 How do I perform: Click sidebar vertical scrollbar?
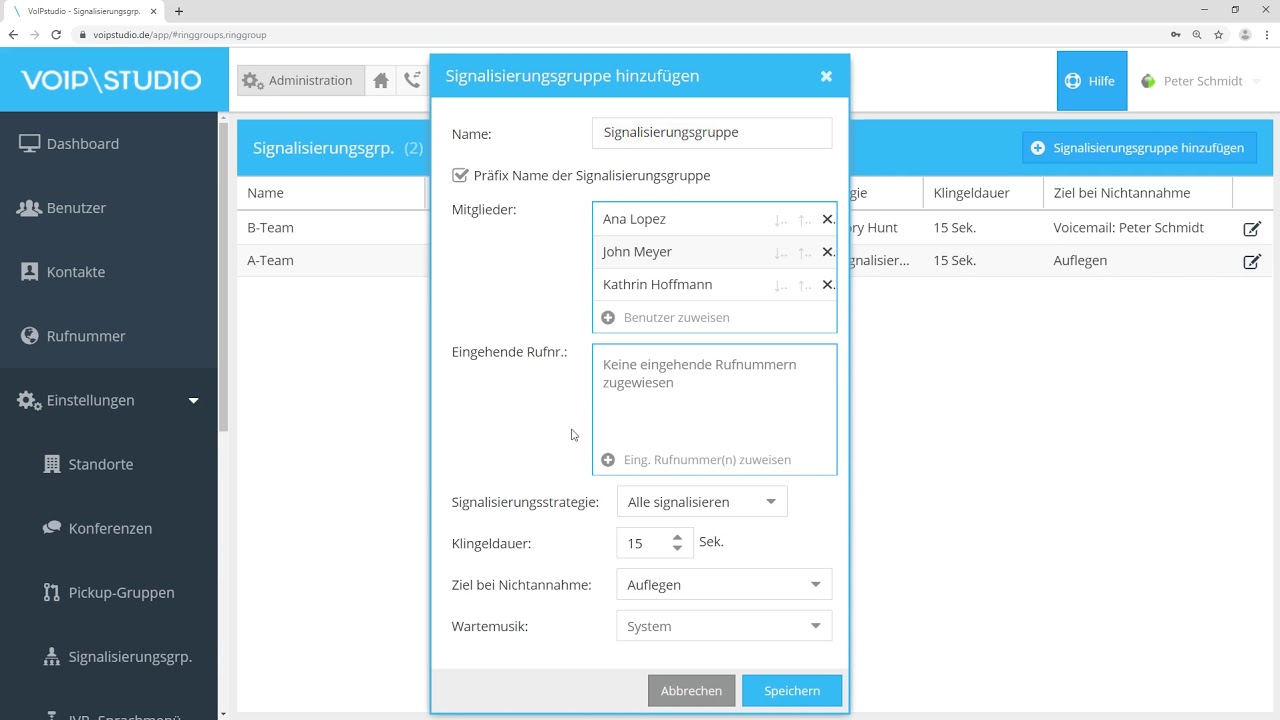point(223,276)
